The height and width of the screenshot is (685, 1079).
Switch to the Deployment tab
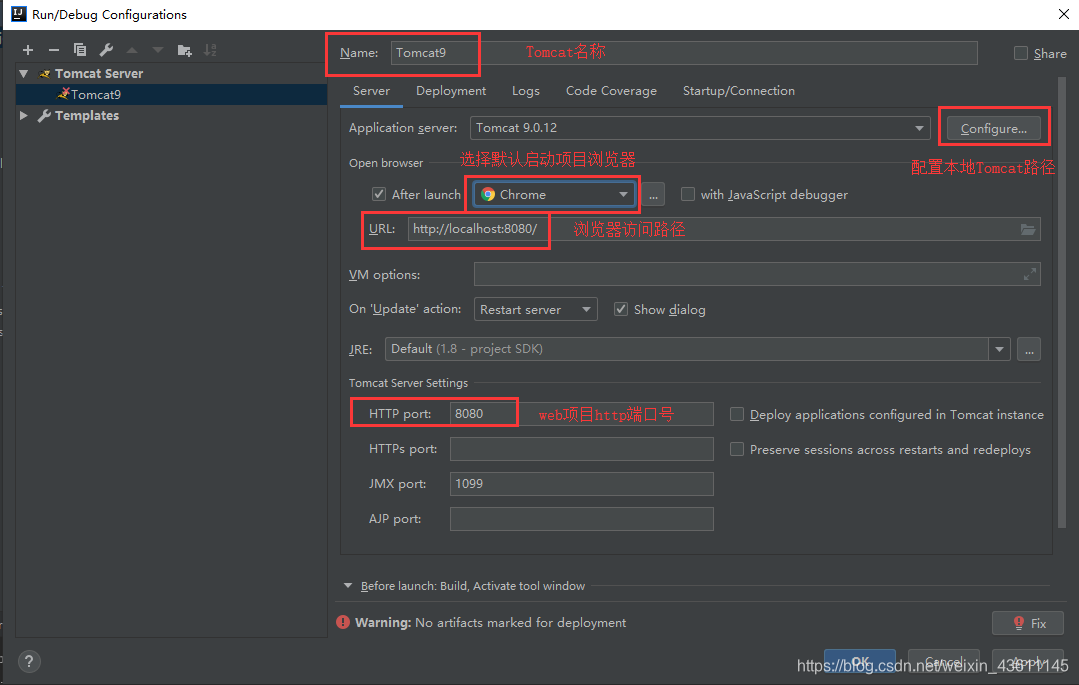point(451,91)
